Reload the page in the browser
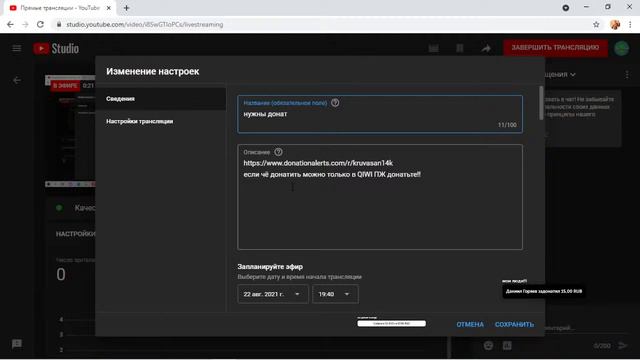640x360 pixels. click(40, 24)
